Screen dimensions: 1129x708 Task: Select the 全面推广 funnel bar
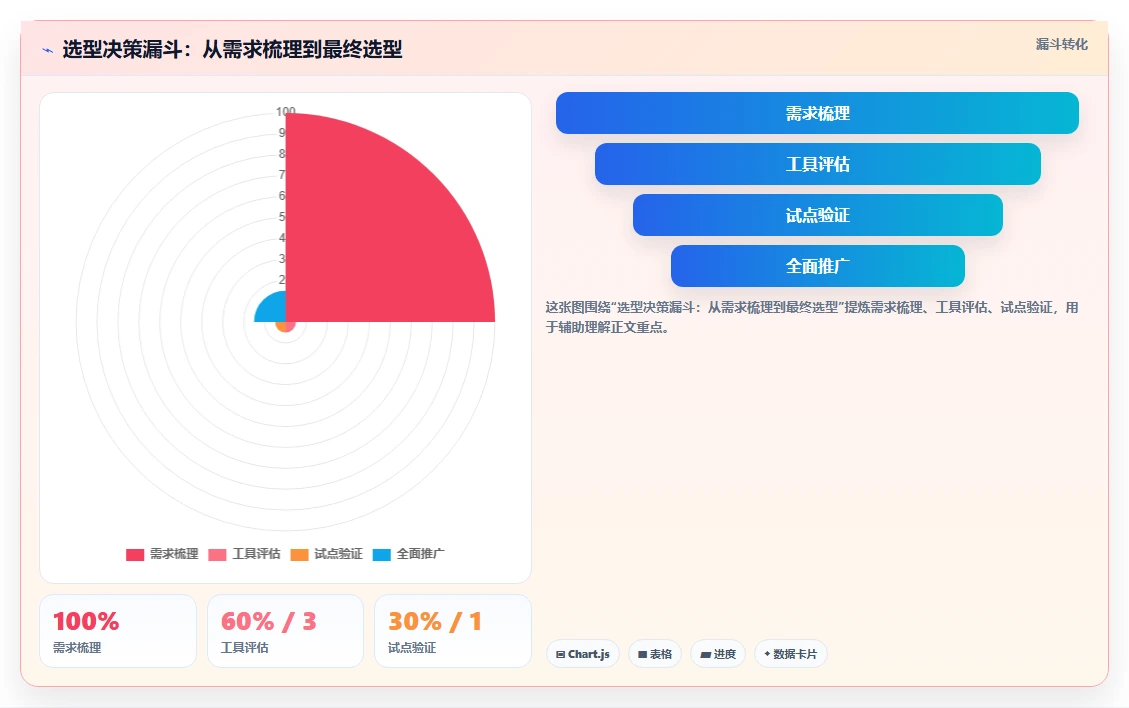[817, 266]
